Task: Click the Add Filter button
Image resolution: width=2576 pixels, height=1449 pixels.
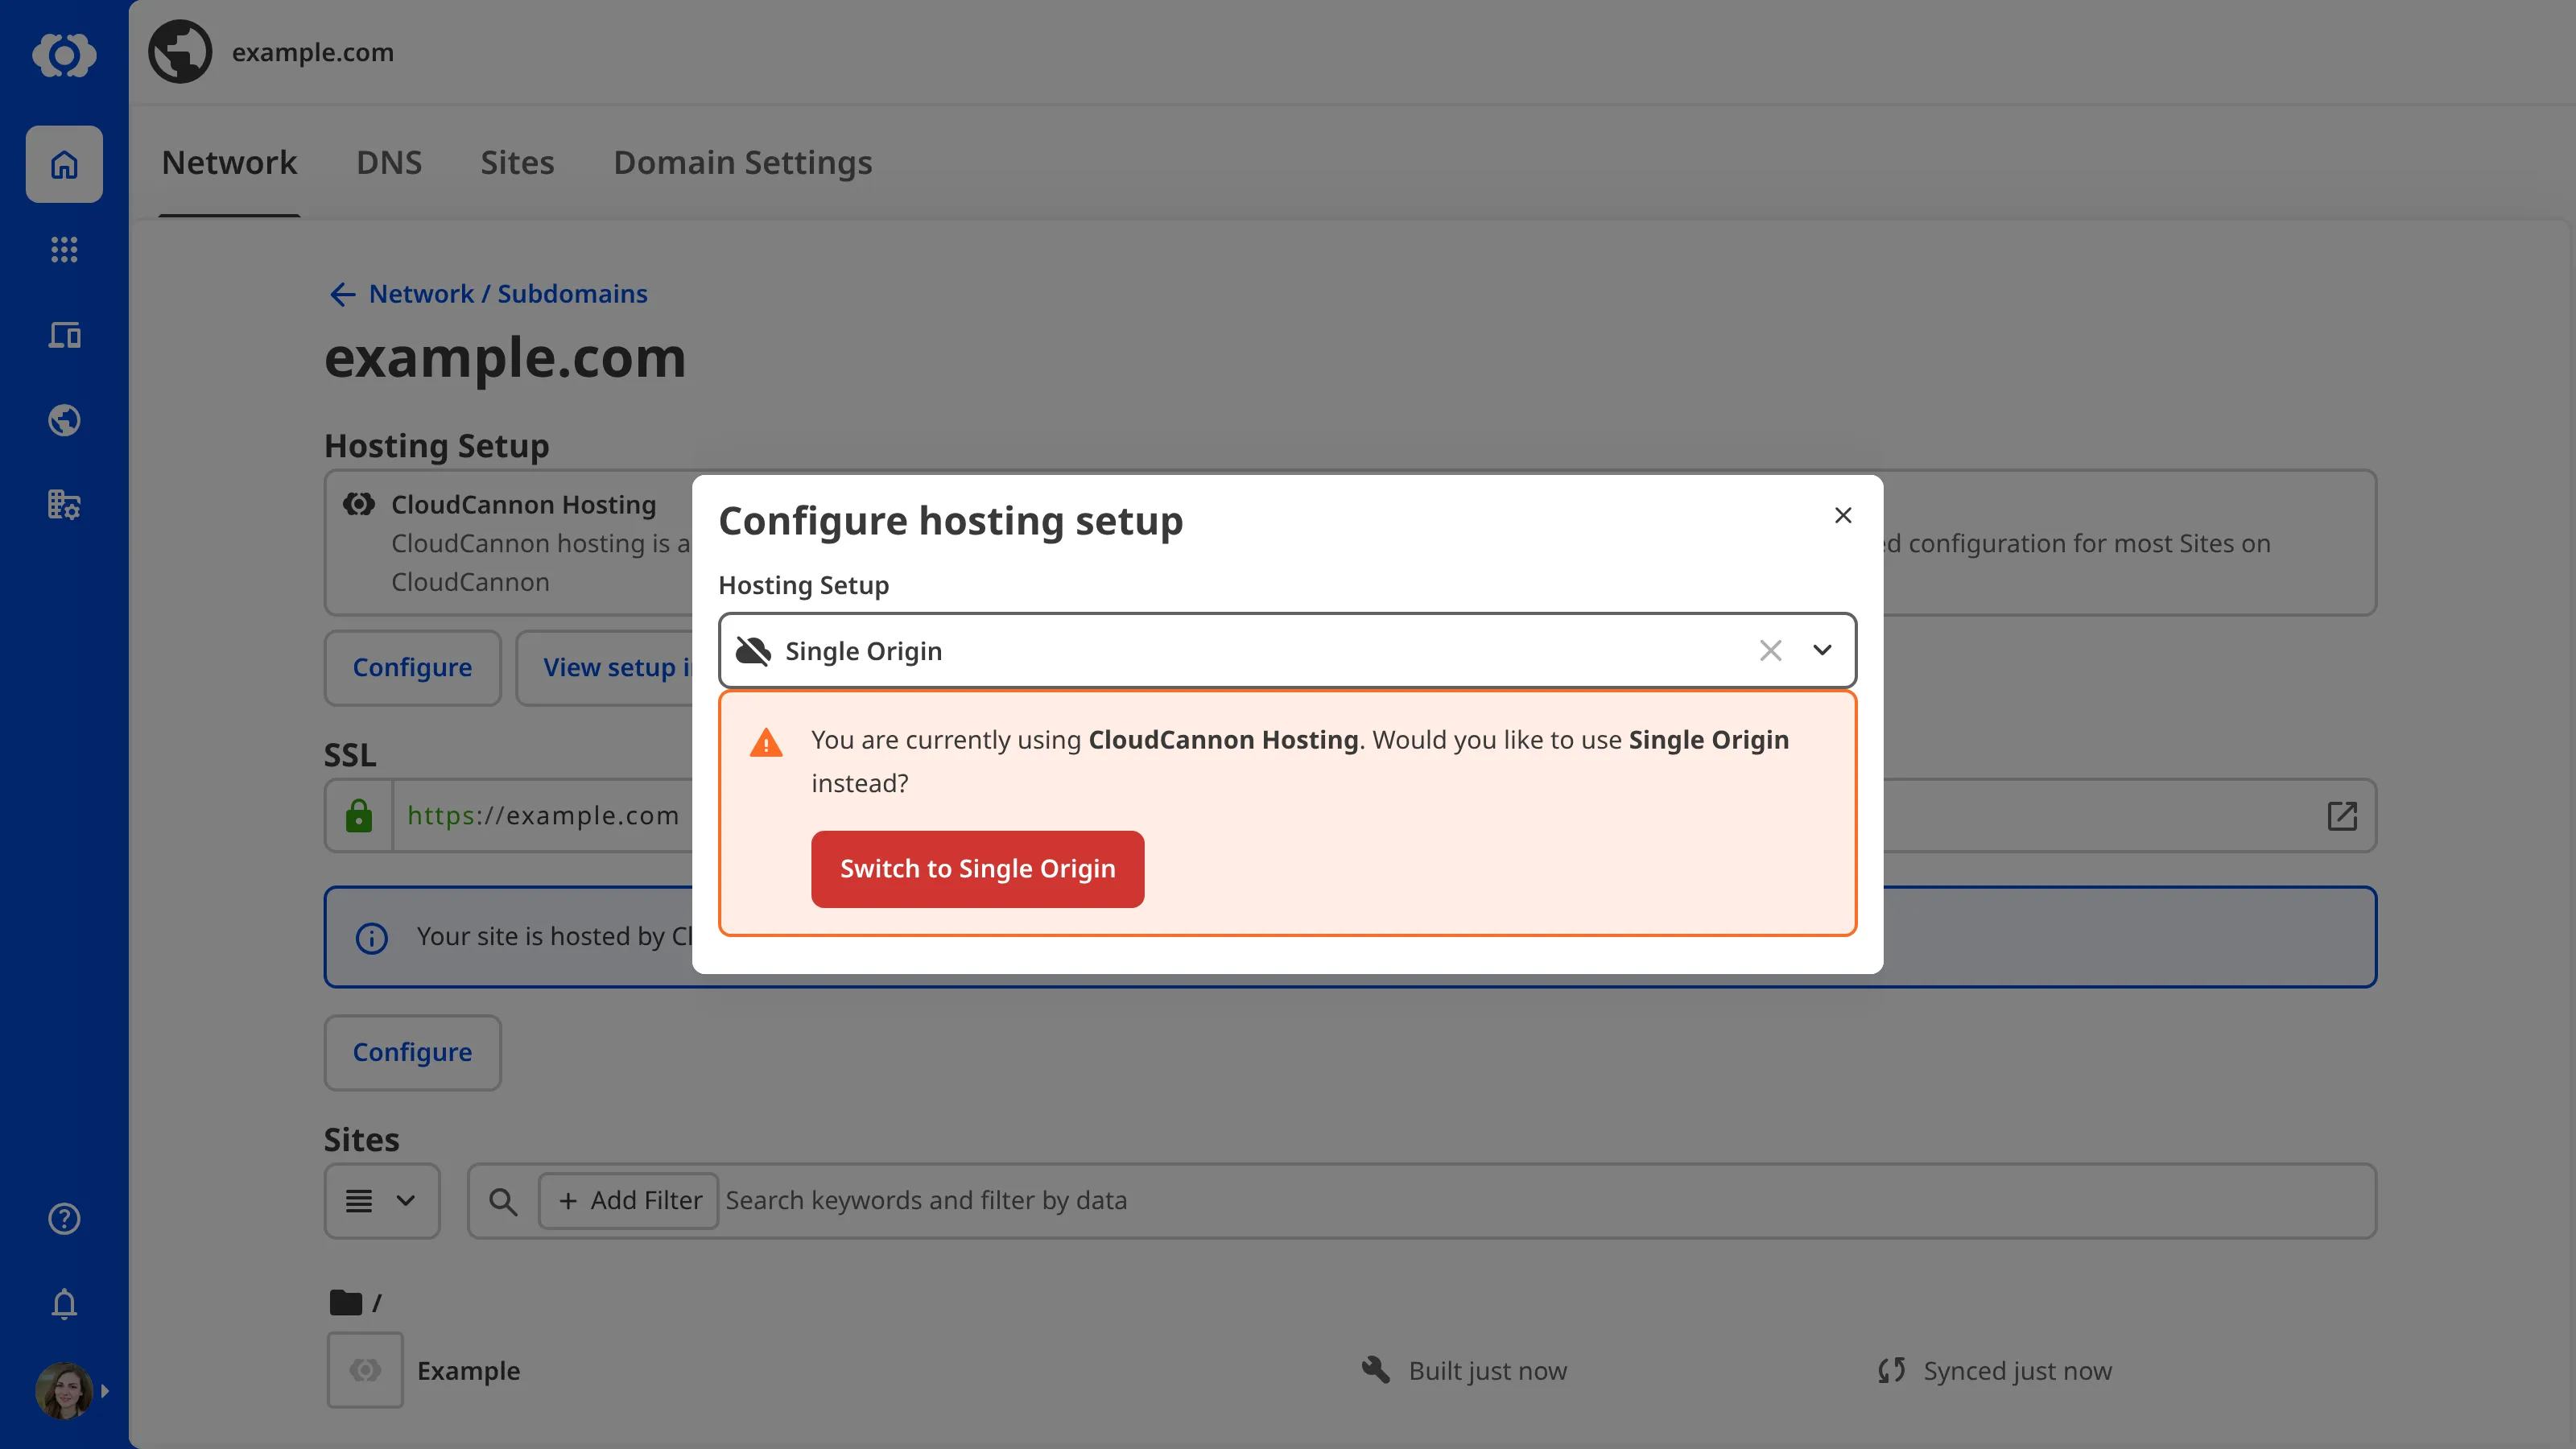Action: pyautogui.click(x=629, y=1201)
